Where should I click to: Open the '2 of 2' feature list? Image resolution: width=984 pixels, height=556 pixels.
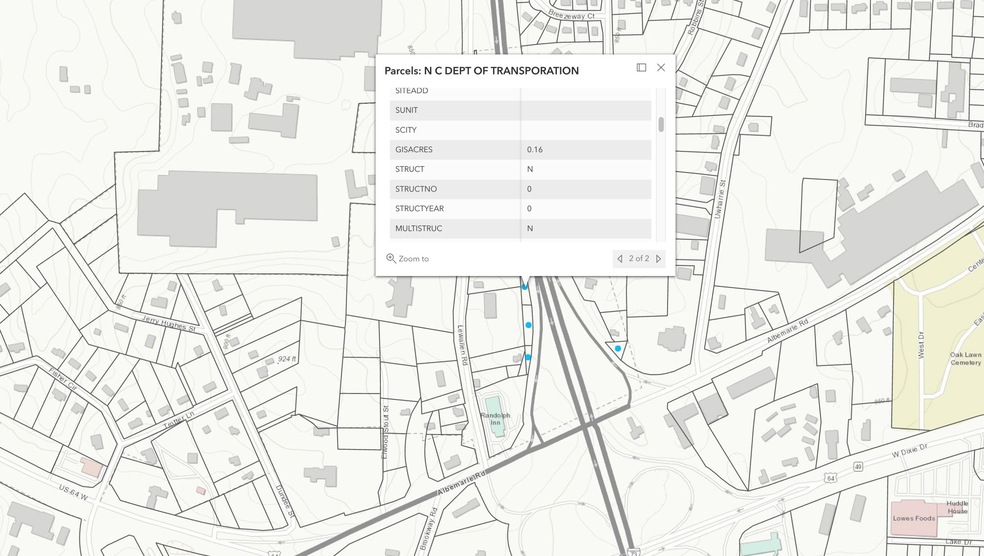click(639, 259)
